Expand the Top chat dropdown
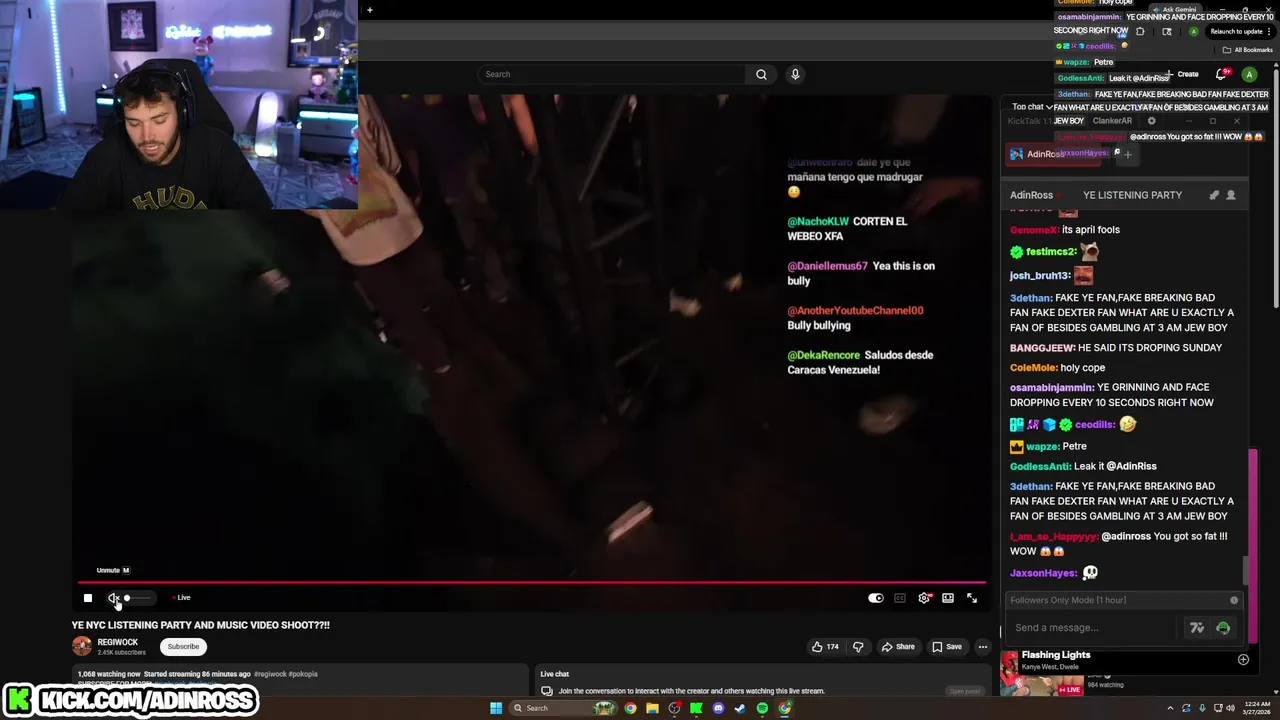 point(1031,107)
